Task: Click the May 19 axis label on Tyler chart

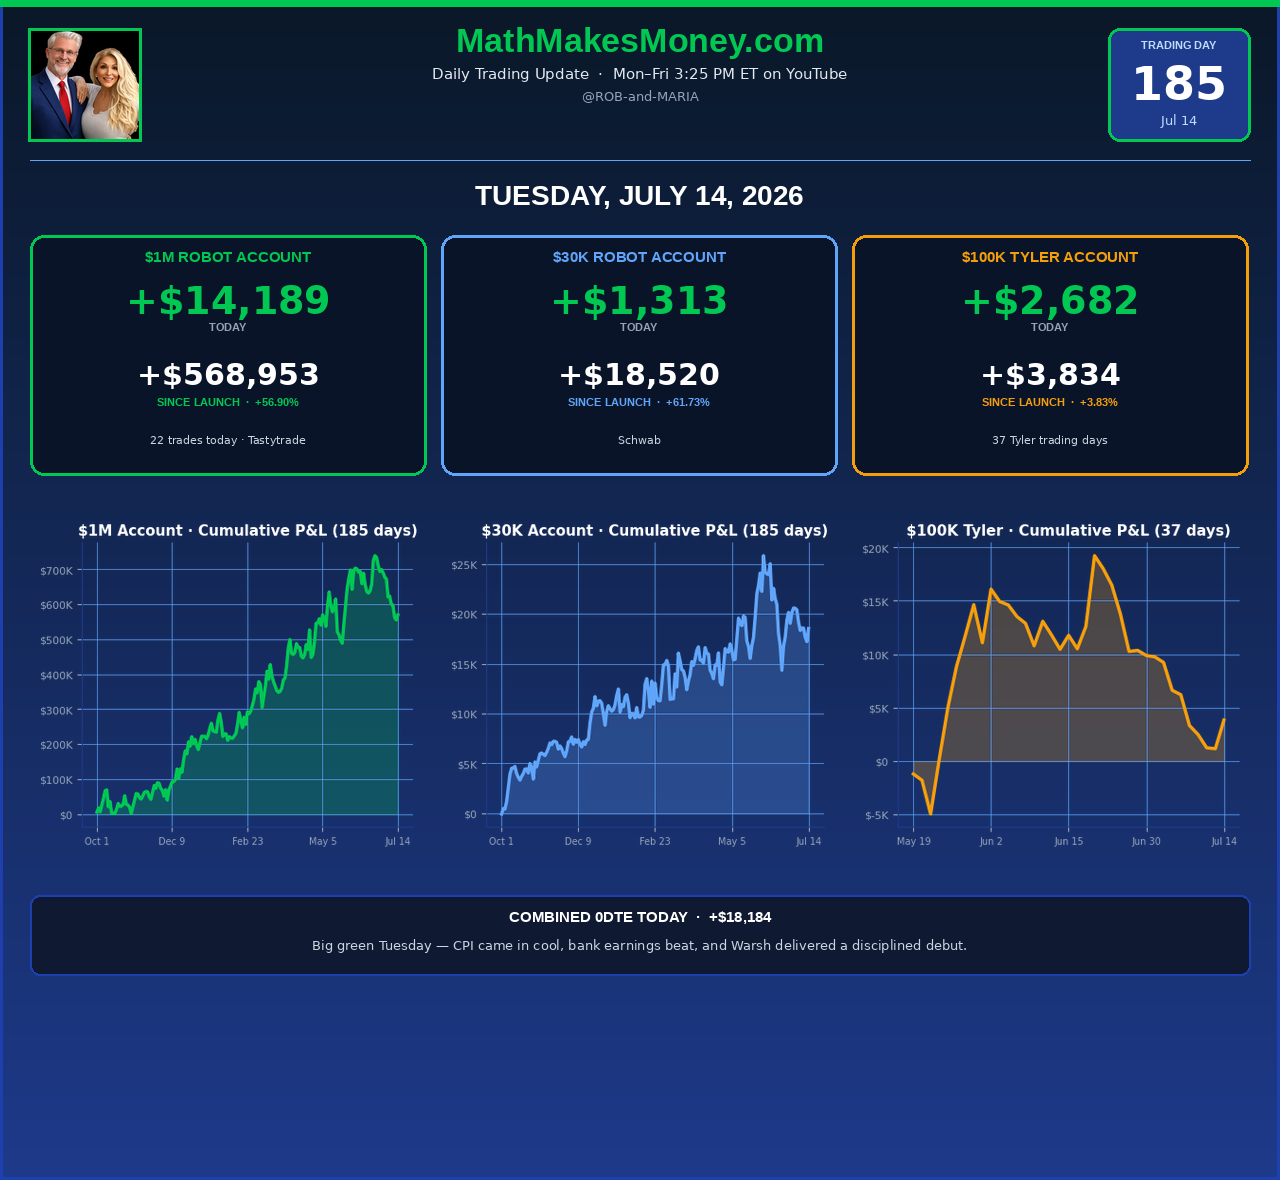Action: tap(914, 841)
